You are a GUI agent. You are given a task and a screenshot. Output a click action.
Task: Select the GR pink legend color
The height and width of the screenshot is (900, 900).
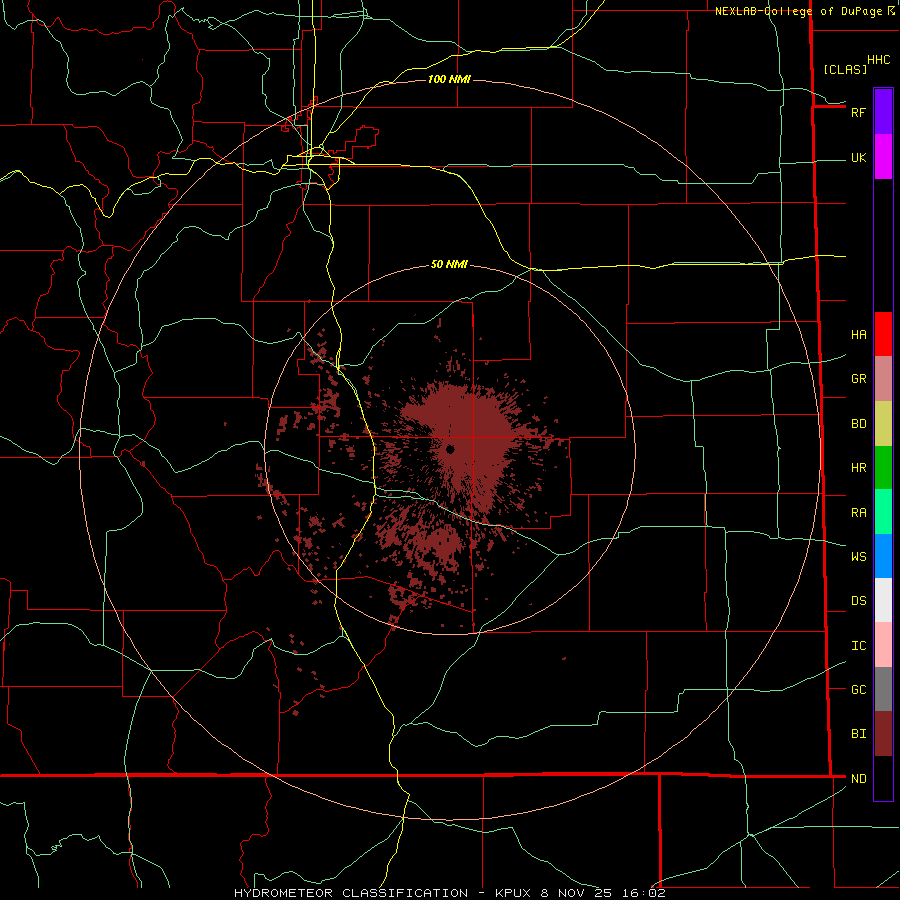[883, 379]
